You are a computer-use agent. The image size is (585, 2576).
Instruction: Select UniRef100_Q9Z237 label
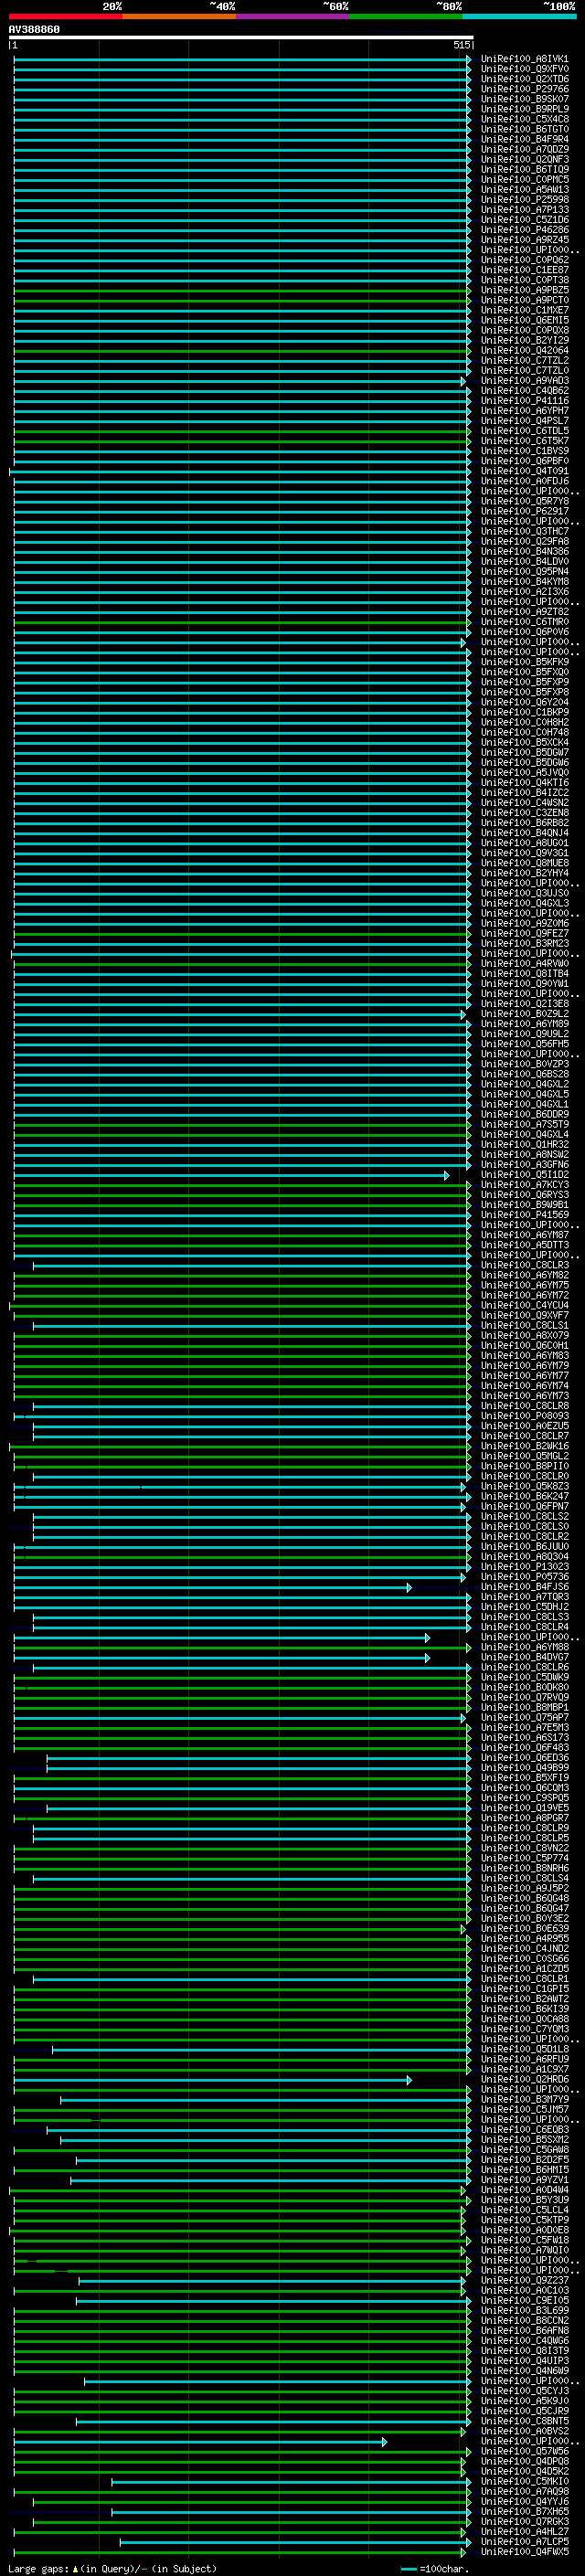[524, 2280]
